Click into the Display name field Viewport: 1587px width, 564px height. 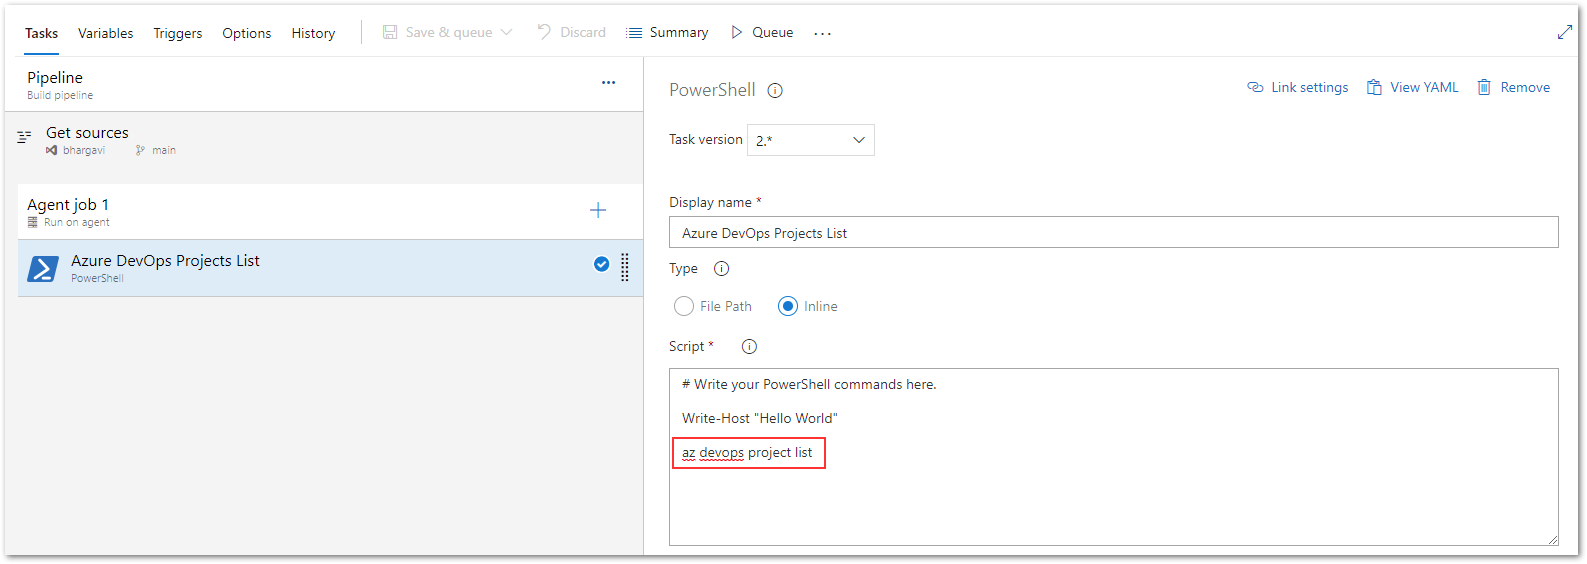pyautogui.click(x=1113, y=233)
